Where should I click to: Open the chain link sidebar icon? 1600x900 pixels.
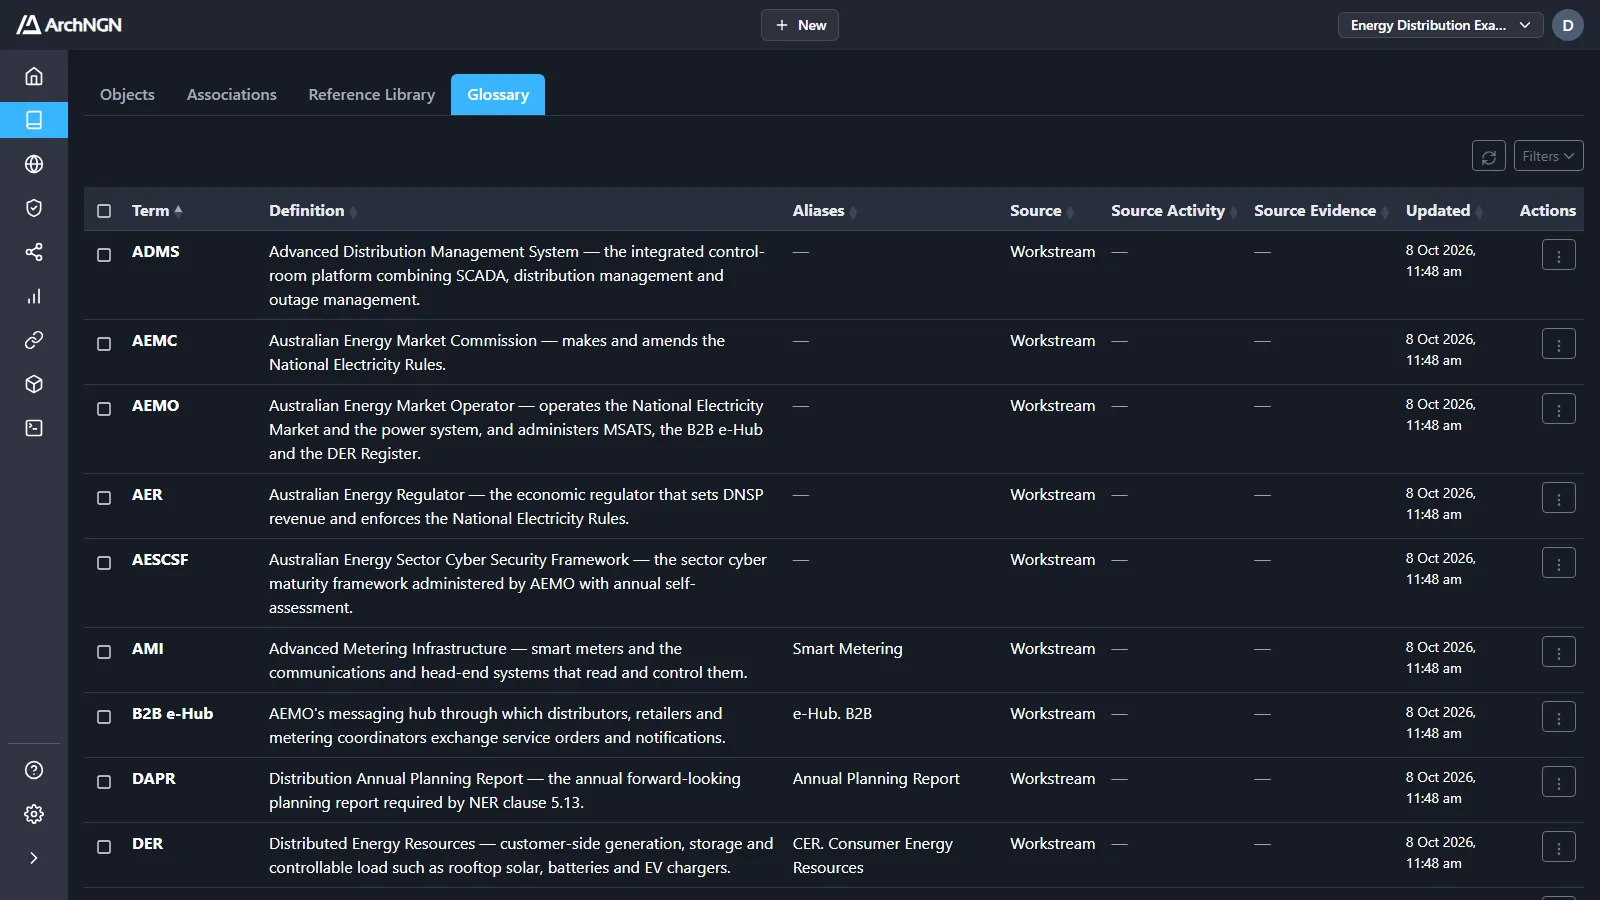coord(34,340)
